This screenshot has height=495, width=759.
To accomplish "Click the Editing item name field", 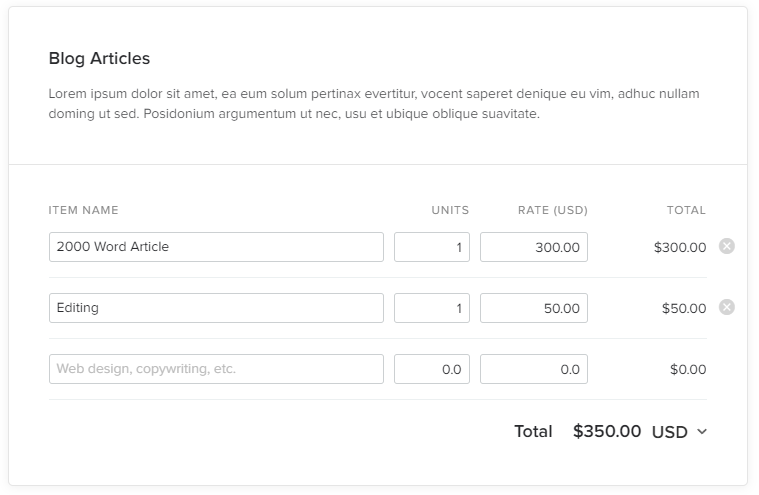I will tap(216, 308).
